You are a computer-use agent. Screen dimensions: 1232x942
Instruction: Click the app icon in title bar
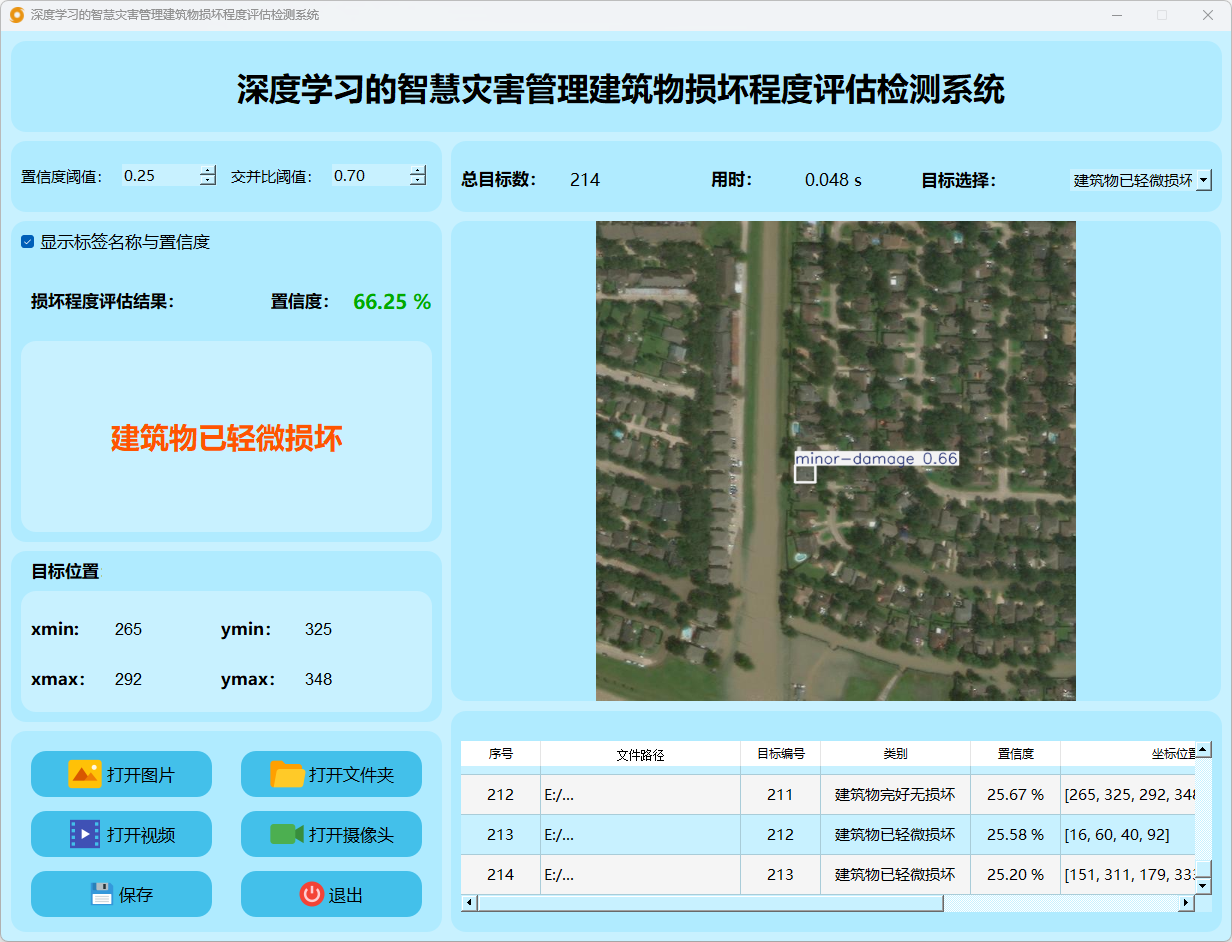(x=16, y=15)
